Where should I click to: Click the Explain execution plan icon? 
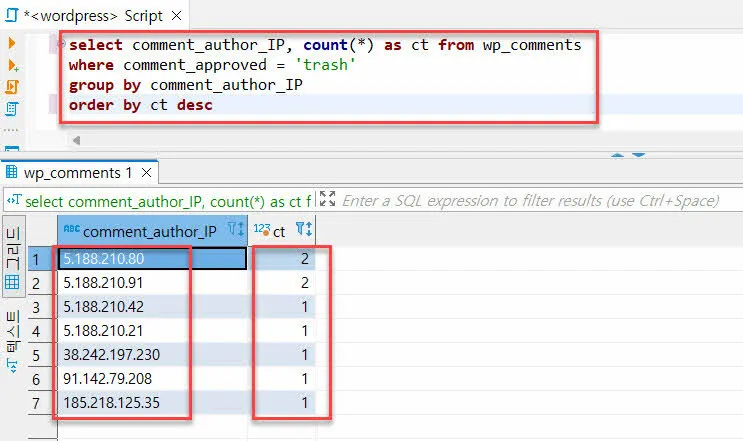pos(12,108)
